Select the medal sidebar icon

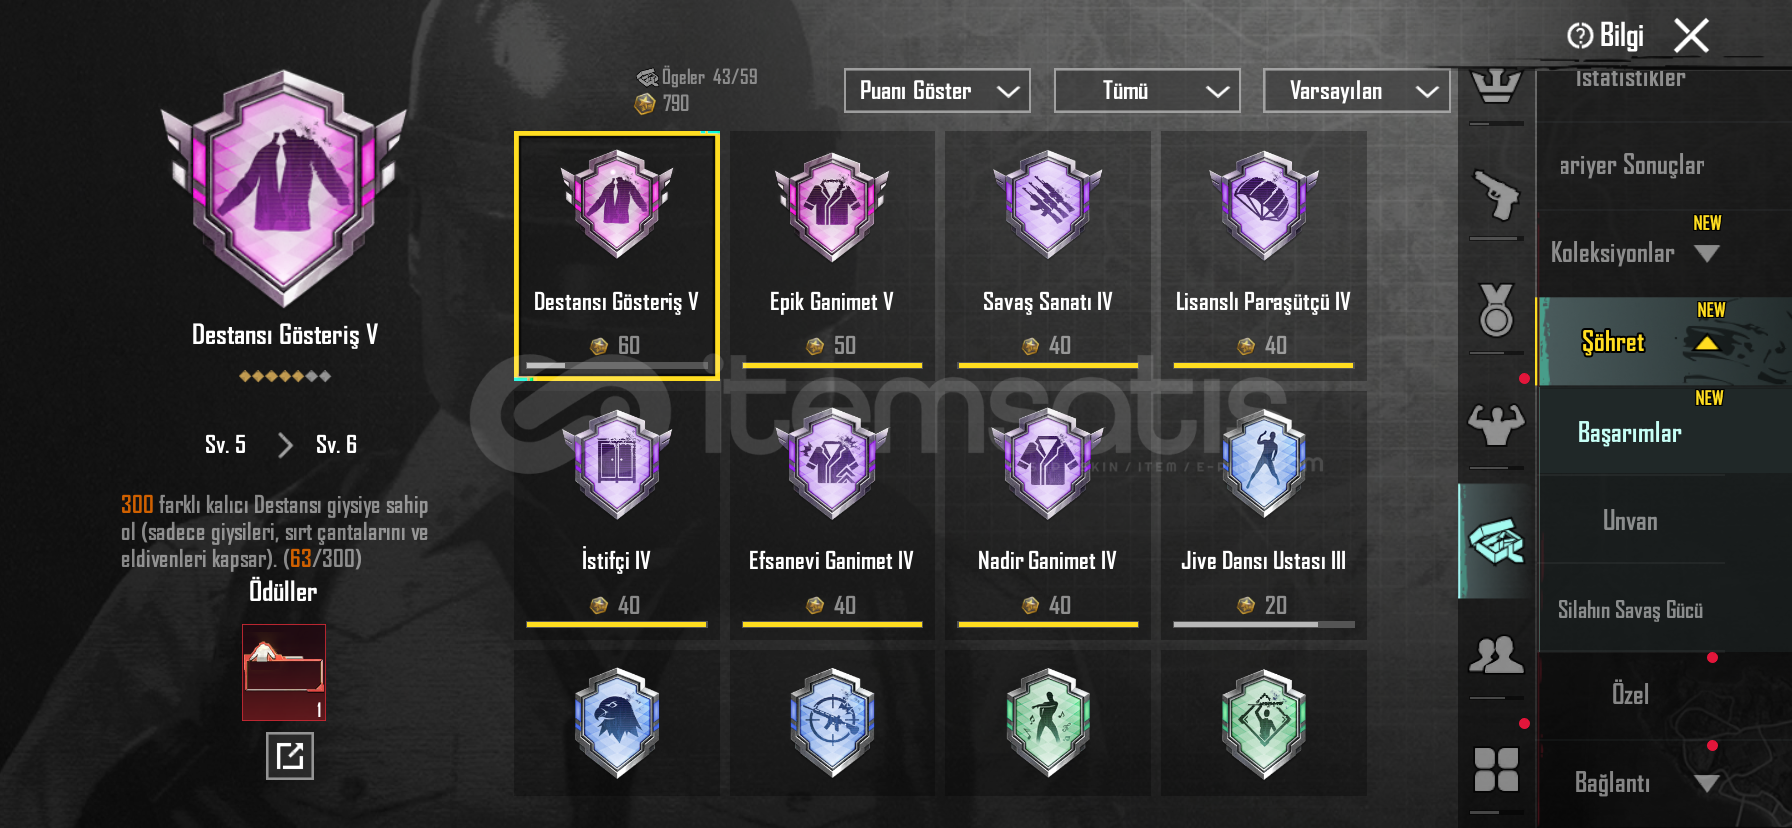coord(1496,310)
